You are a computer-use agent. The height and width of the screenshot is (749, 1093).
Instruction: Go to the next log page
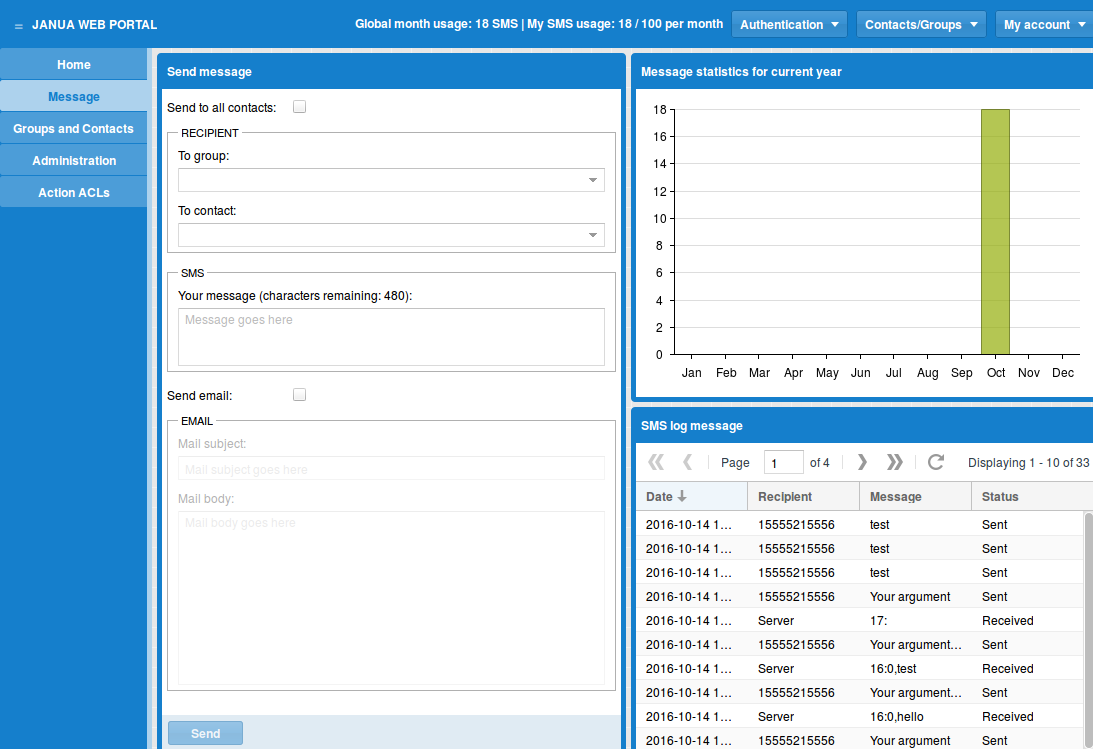pyautogui.click(x=862, y=462)
